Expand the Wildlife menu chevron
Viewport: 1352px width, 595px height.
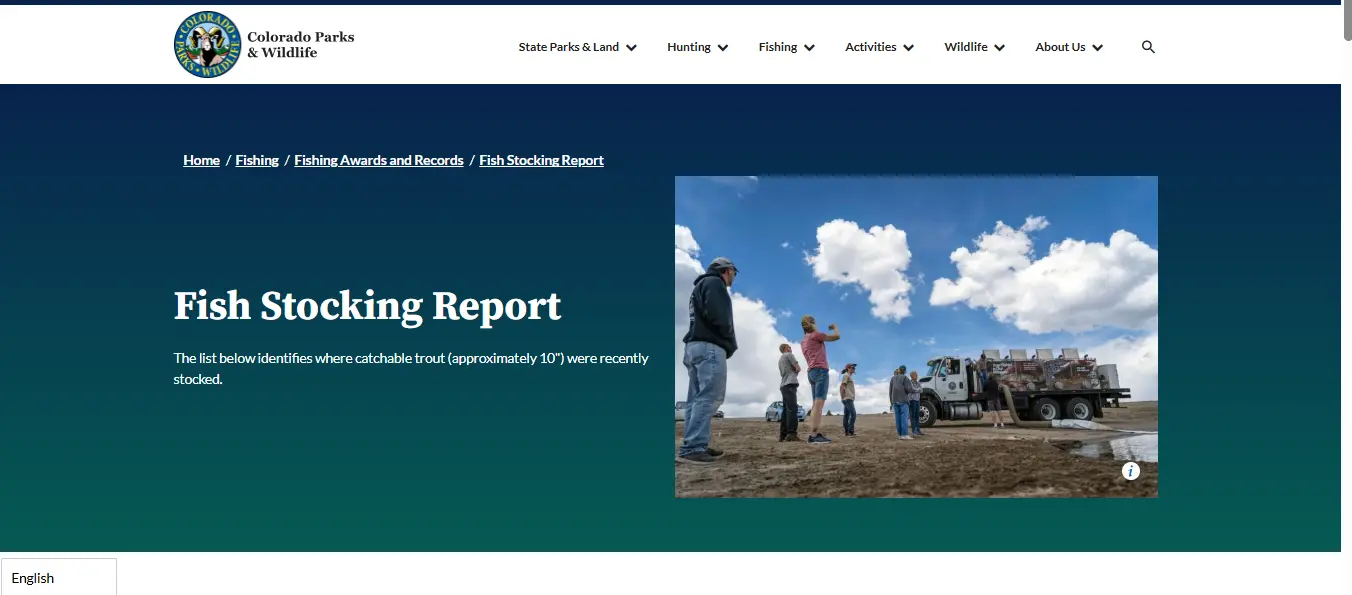click(x=999, y=48)
